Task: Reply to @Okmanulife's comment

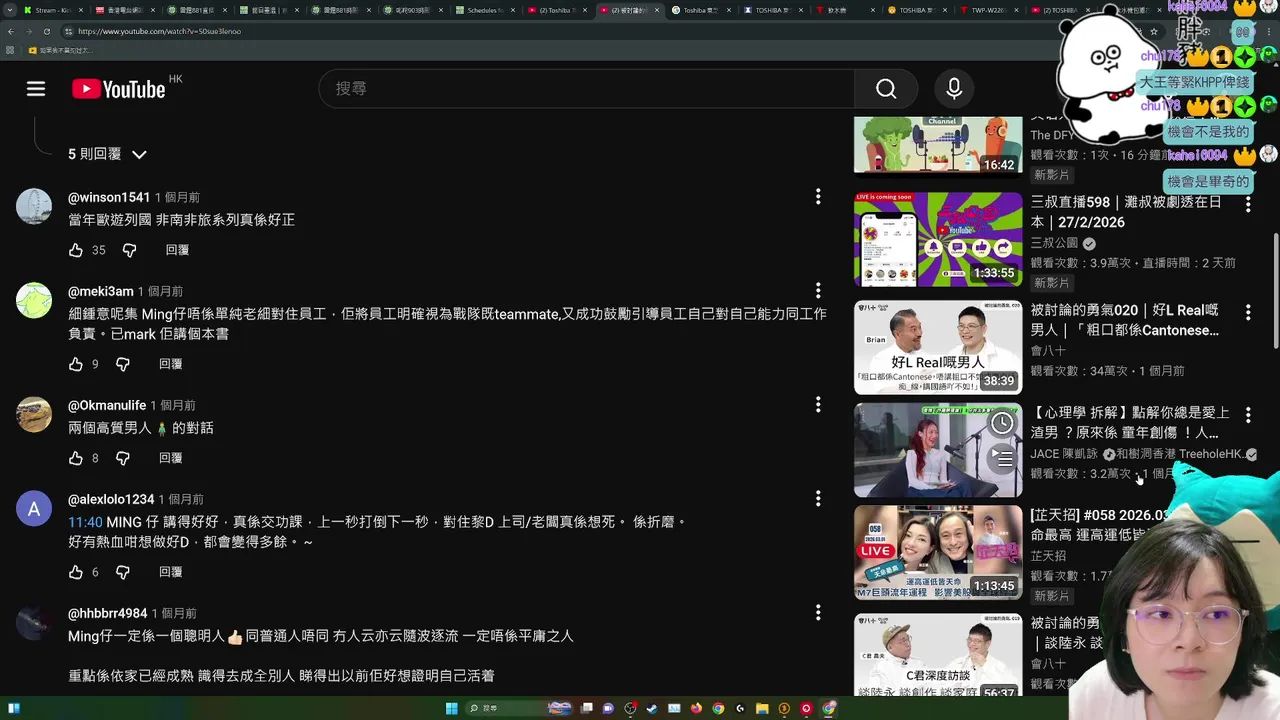Action: click(x=171, y=458)
